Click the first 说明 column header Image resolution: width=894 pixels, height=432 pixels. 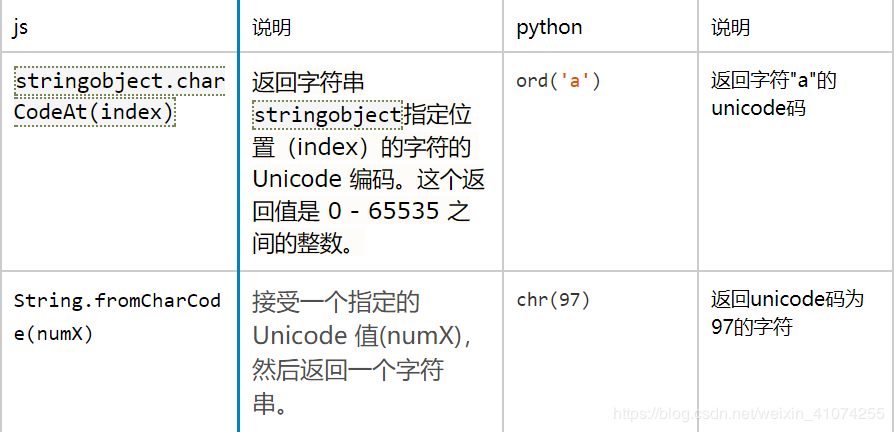(x=272, y=27)
